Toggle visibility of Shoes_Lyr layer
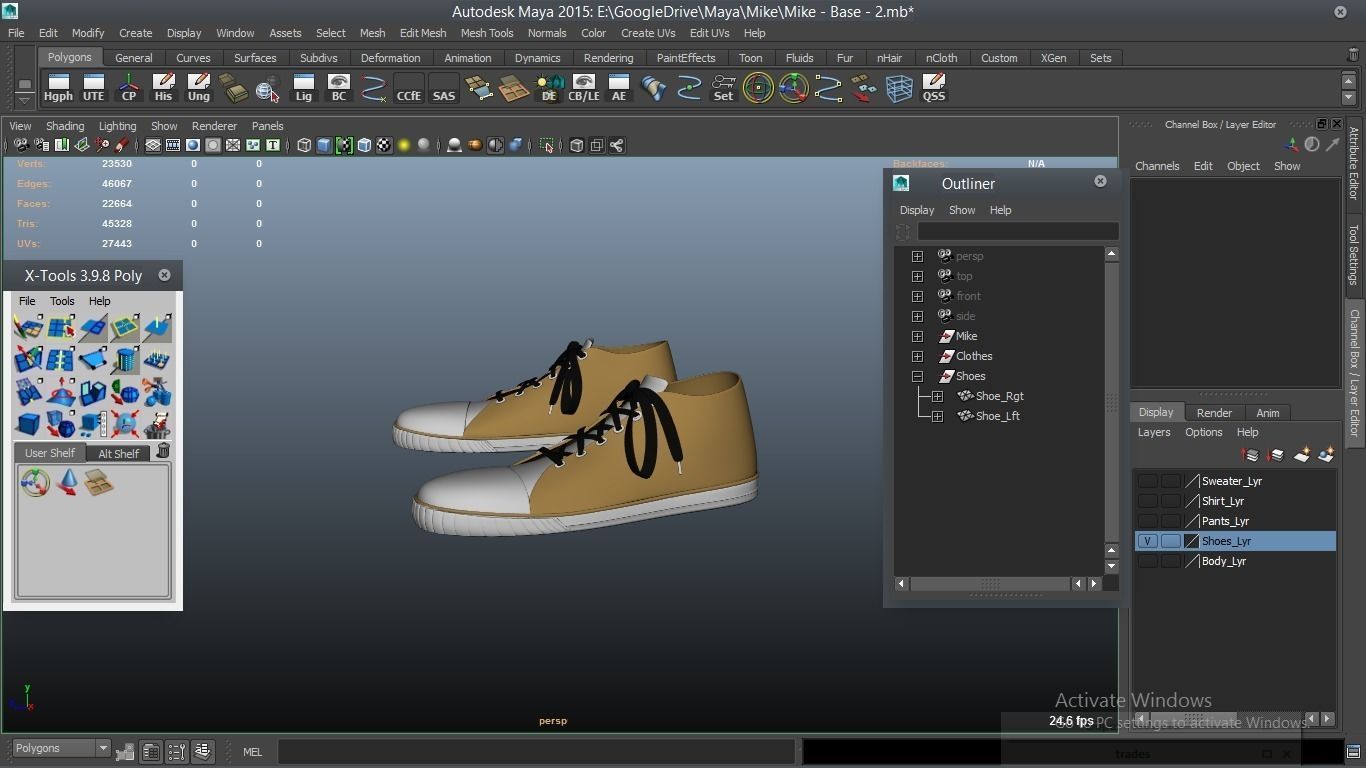1366x768 pixels. pos(1148,541)
